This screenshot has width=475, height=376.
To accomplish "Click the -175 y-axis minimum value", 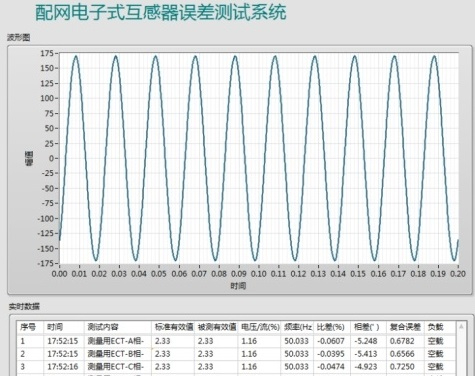I will pos(46,263).
